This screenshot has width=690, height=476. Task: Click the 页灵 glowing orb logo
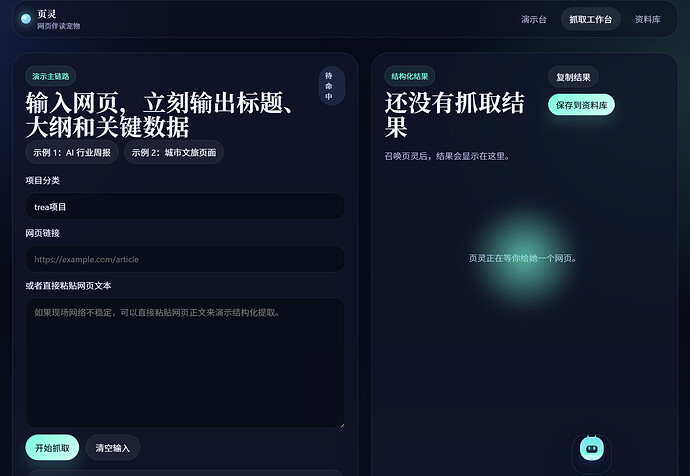(26, 18)
